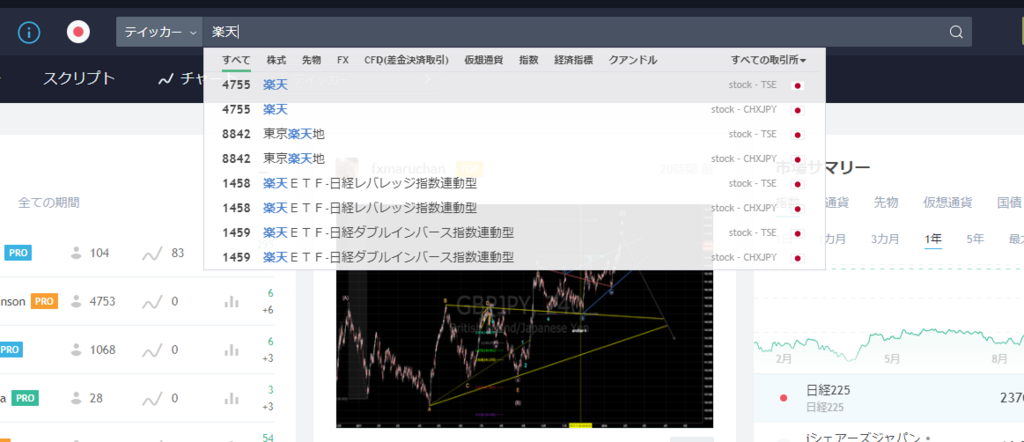Choose 1458 楽天ETF レバレッジ CHXJPY result
1024x442 pixels.
[x=515, y=208]
